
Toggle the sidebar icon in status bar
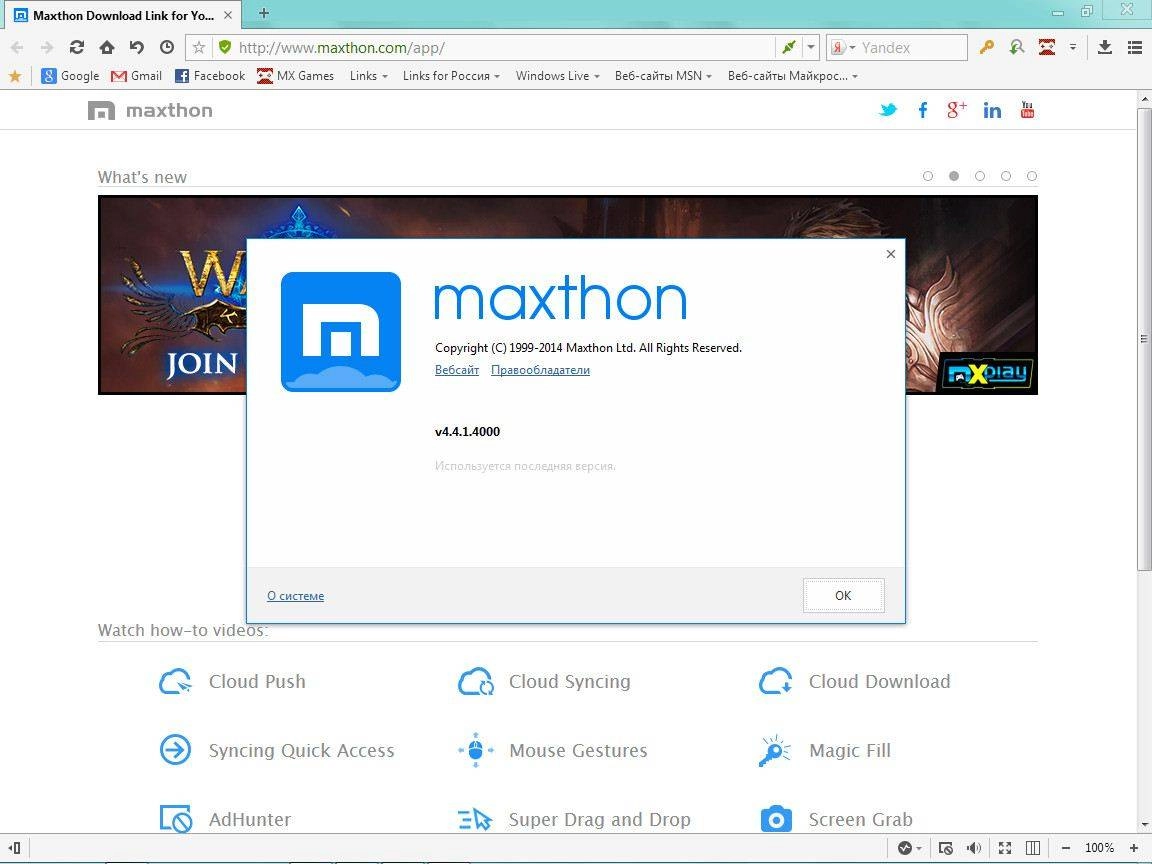[15, 849]
